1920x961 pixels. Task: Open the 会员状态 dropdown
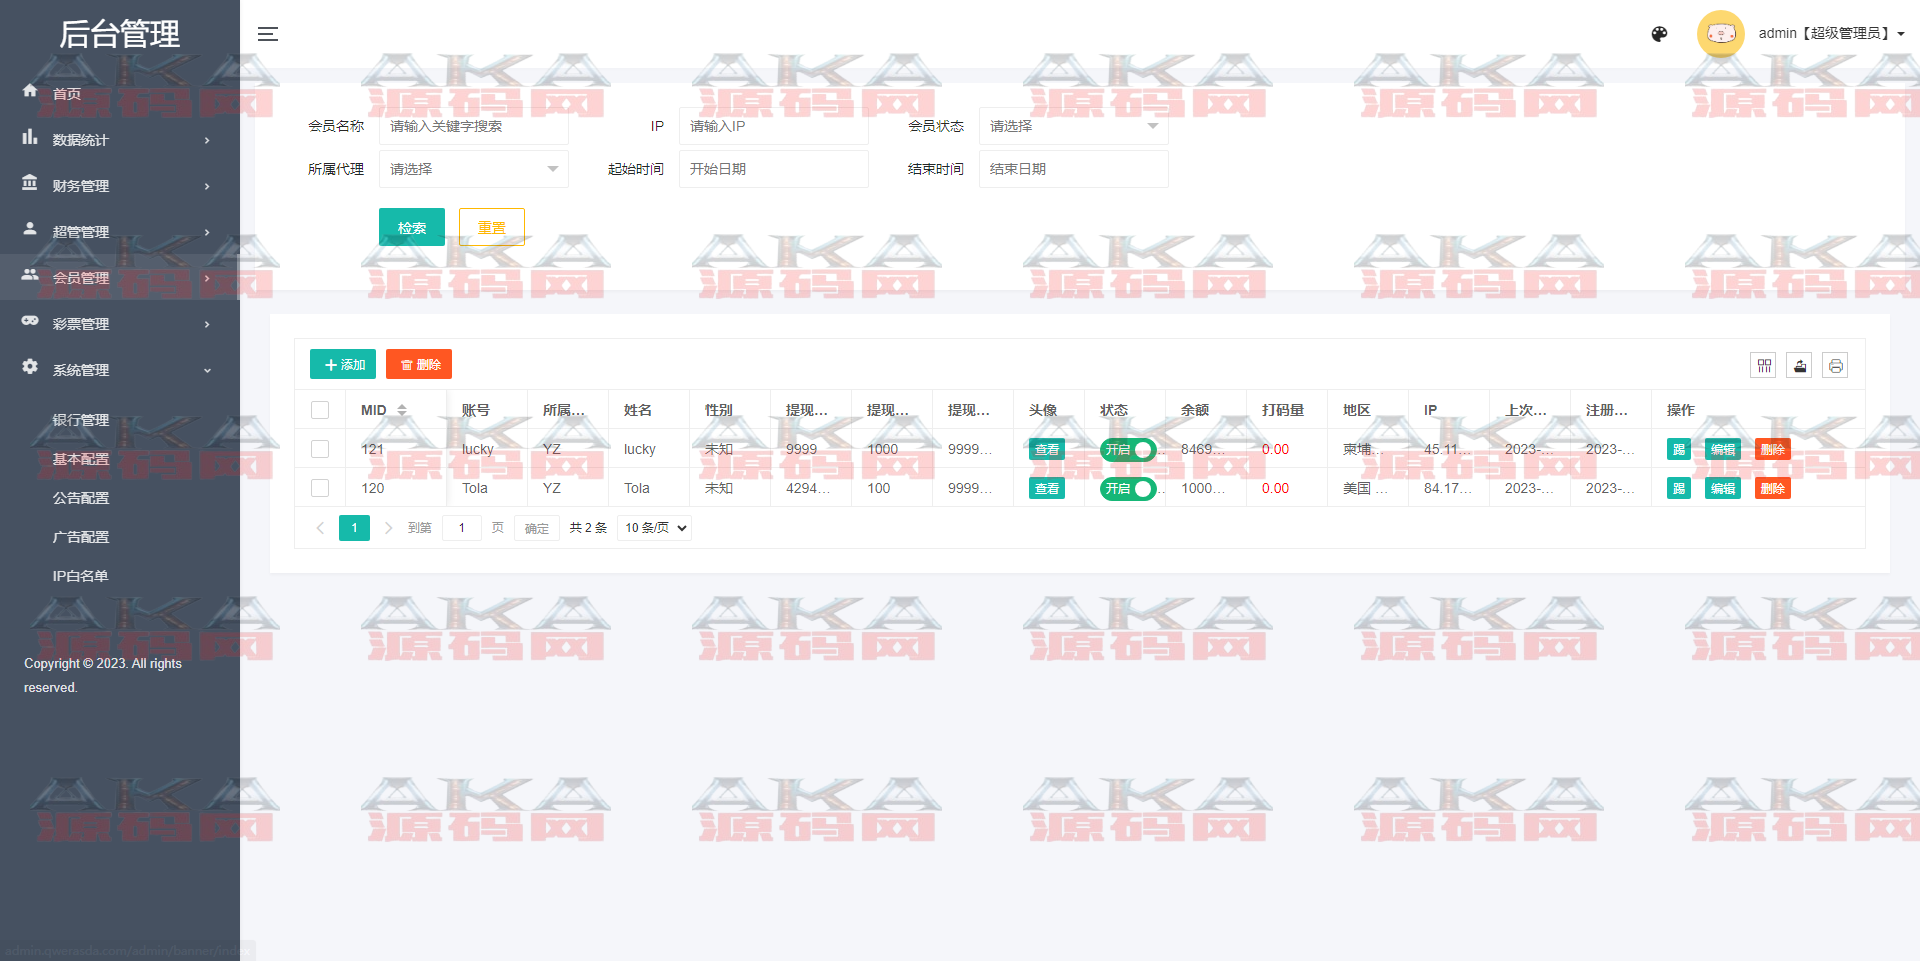click(x=1072, y=126)
